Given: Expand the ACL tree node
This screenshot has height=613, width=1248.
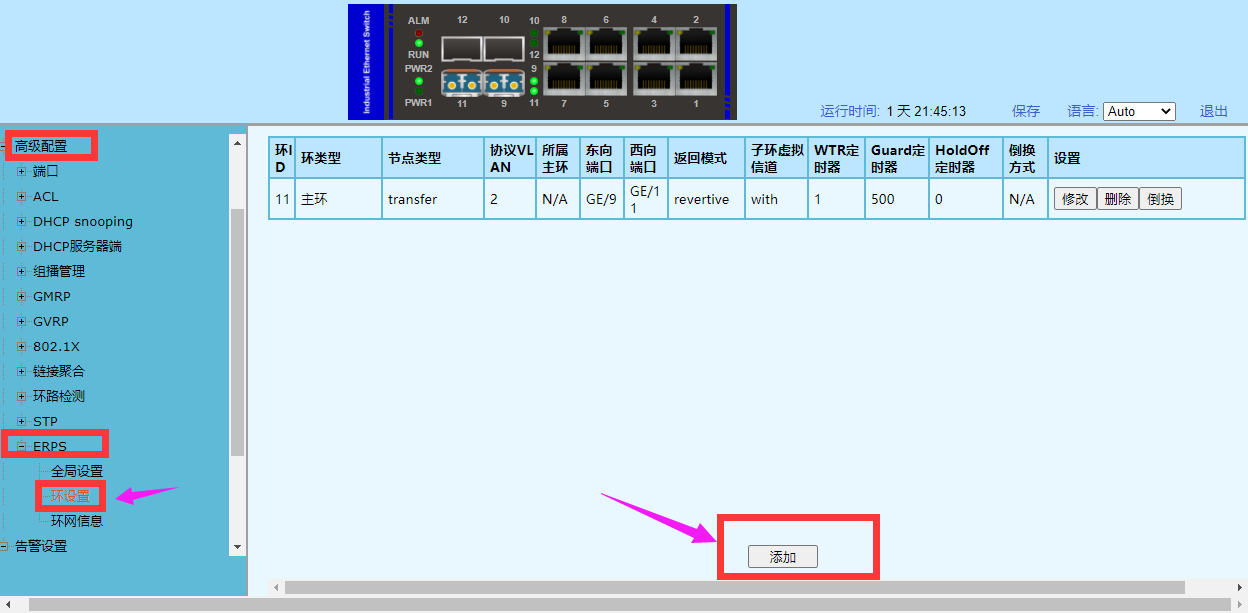Looking at the screenshot, I should (x=22, y=197).
